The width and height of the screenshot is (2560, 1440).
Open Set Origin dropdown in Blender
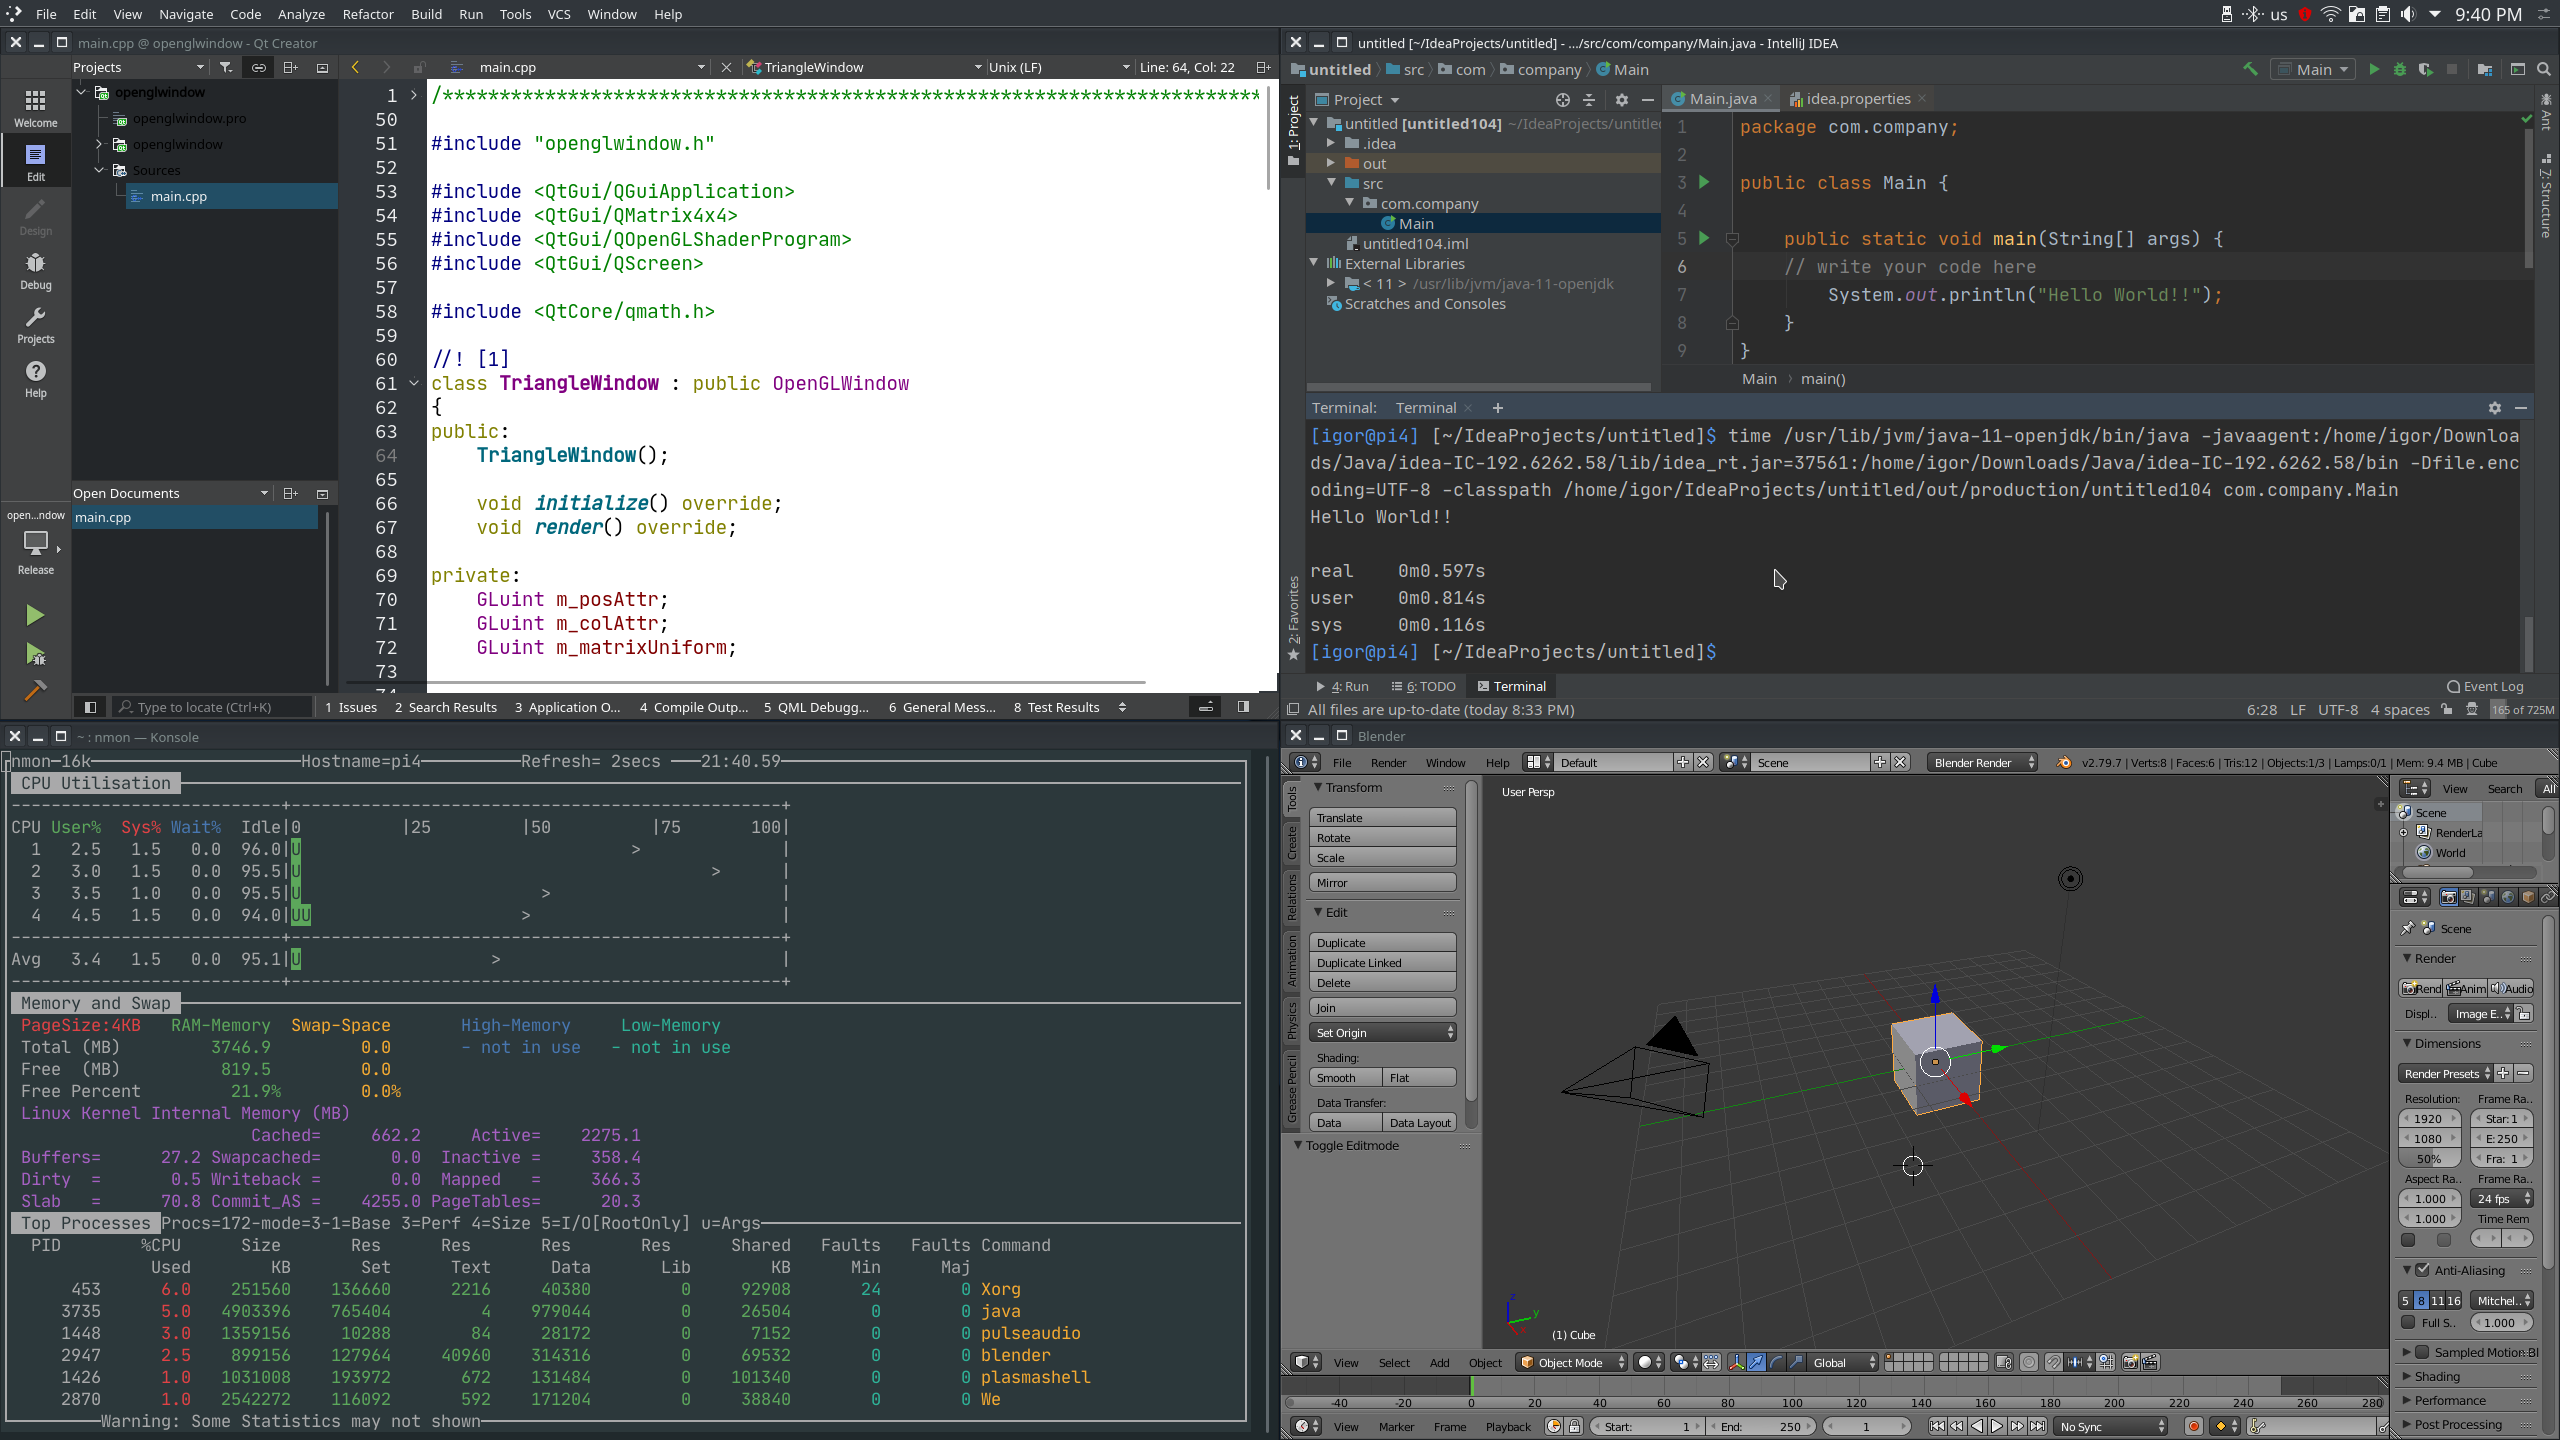(x=1382, y=1033)
